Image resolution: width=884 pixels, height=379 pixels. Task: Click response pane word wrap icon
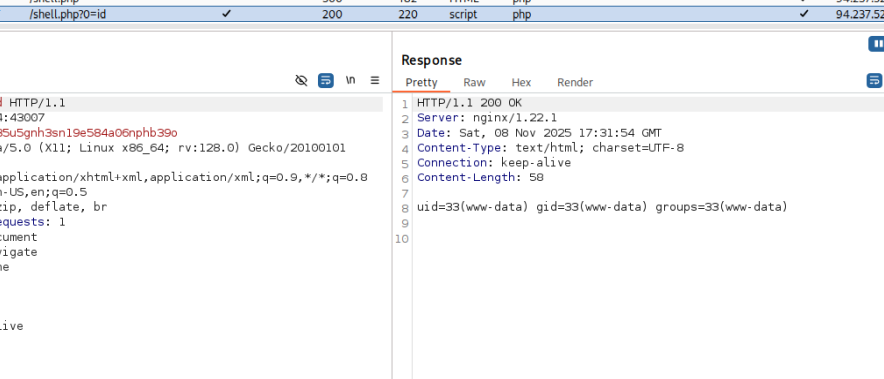874,81
